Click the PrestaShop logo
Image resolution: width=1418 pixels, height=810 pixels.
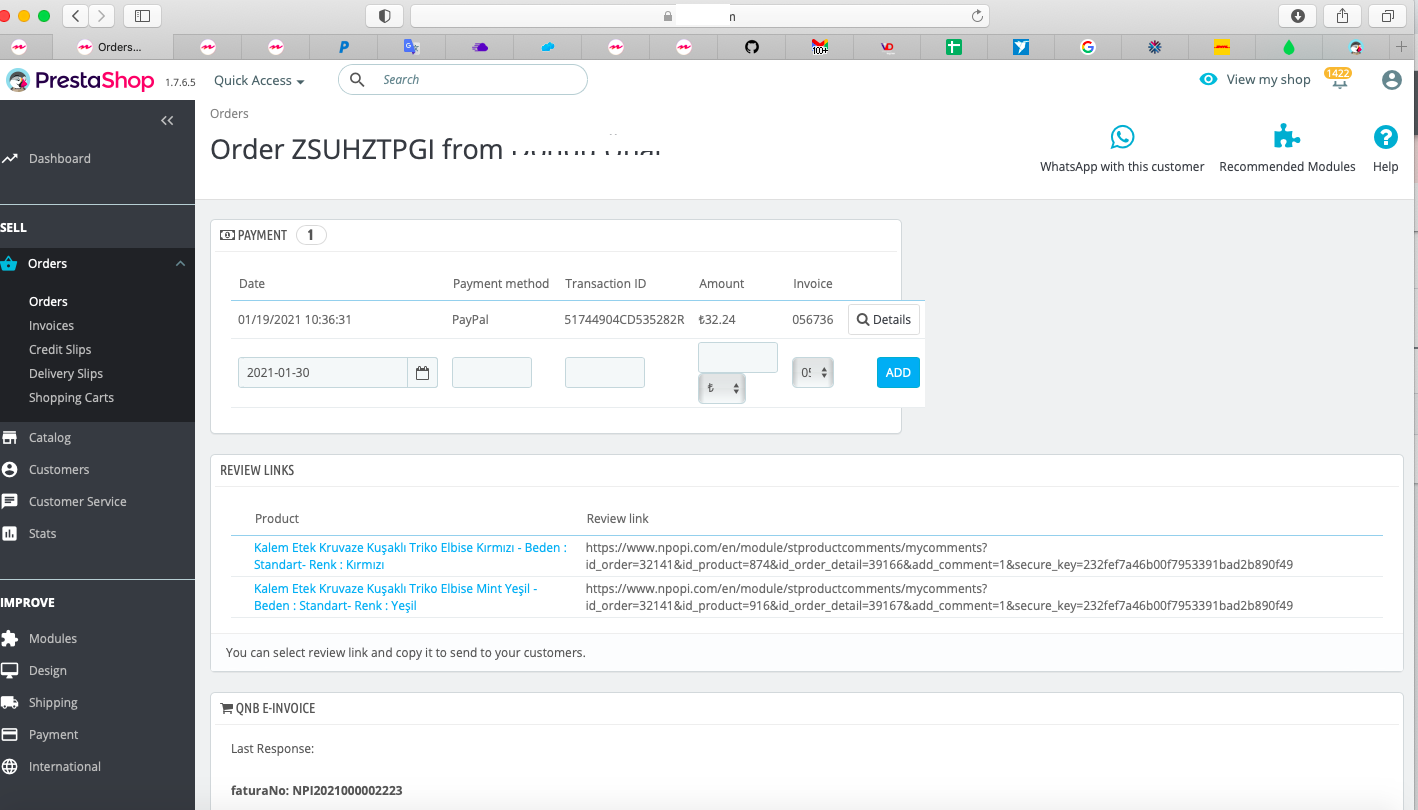point(80,81)
